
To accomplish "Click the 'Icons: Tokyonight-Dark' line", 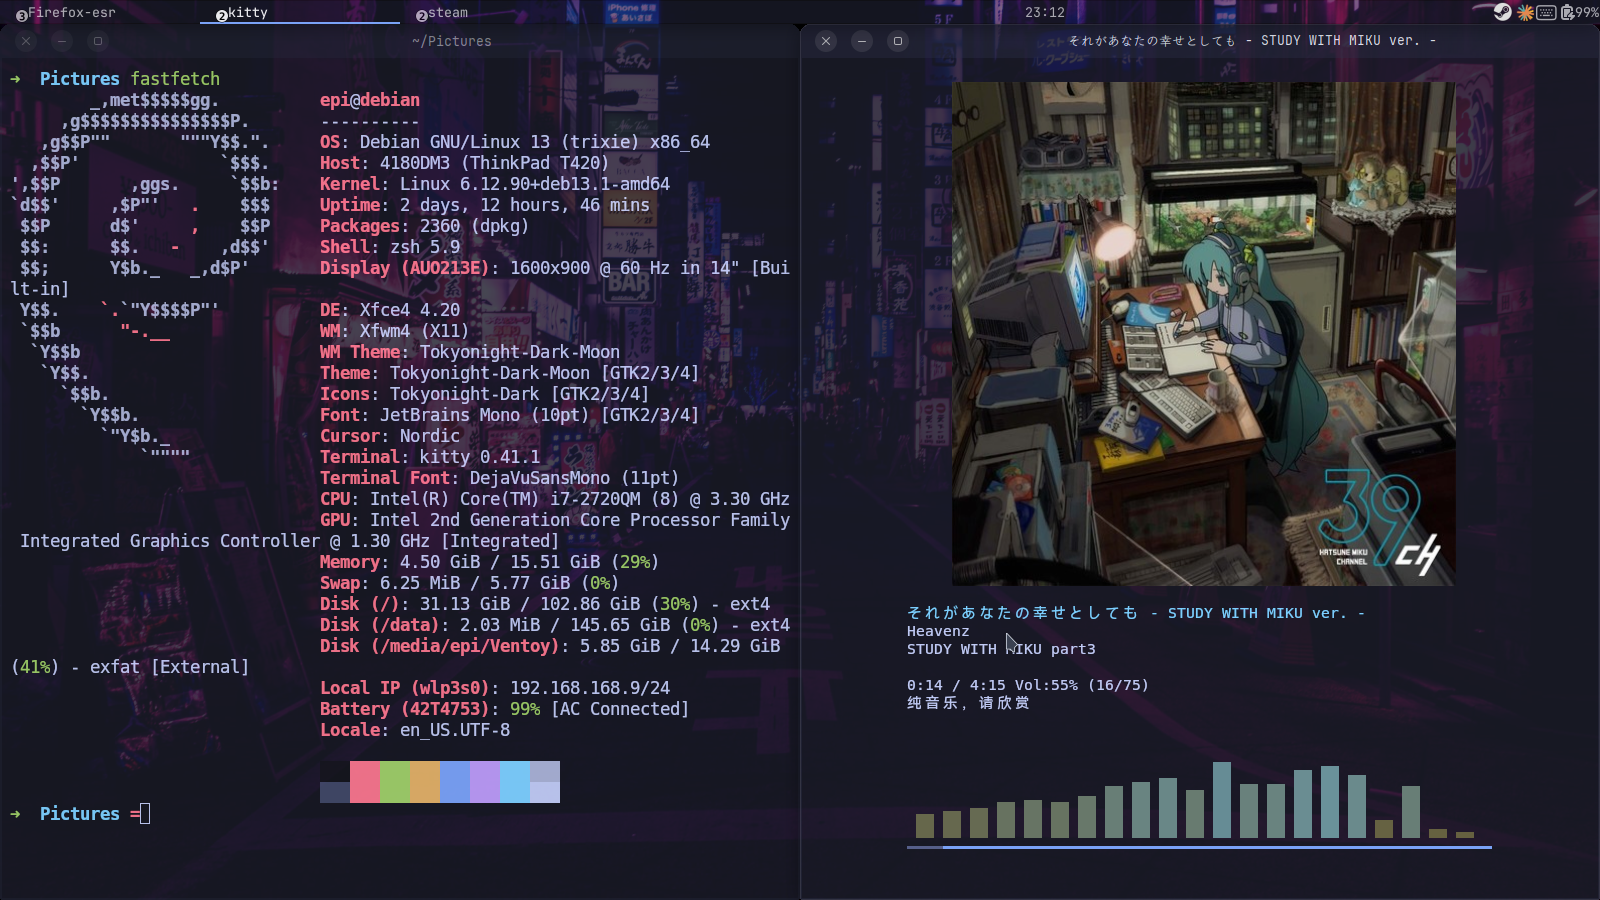I will (485, 394).
